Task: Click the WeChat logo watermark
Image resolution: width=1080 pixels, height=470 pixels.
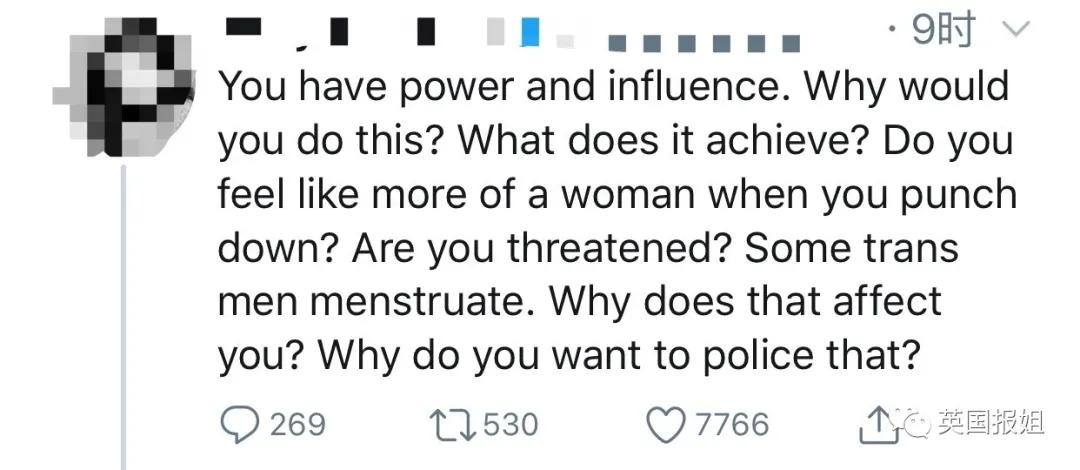Action: point(914,423)
